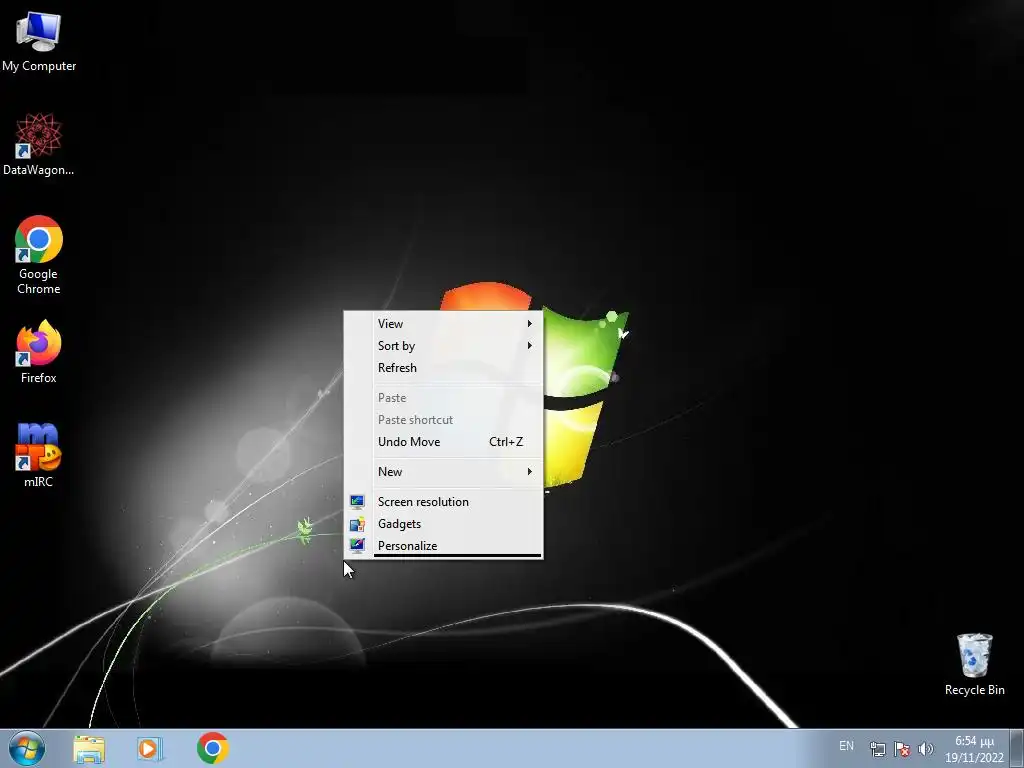
Task: Select the Google Chrome desktop shortcut
Action: pos(39,255)
